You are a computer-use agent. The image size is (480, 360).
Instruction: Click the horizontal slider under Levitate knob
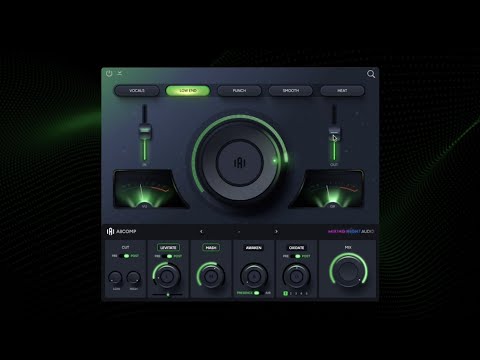click(167, 295)
